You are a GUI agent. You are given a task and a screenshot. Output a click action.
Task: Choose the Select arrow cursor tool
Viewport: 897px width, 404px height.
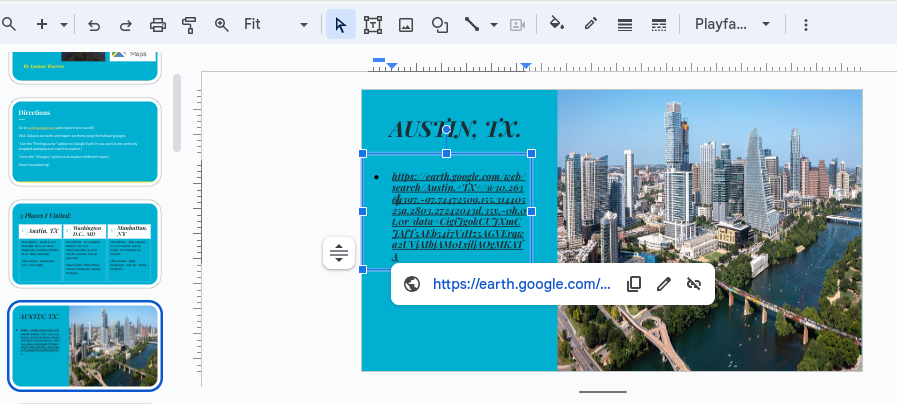[x=341, y=25]
